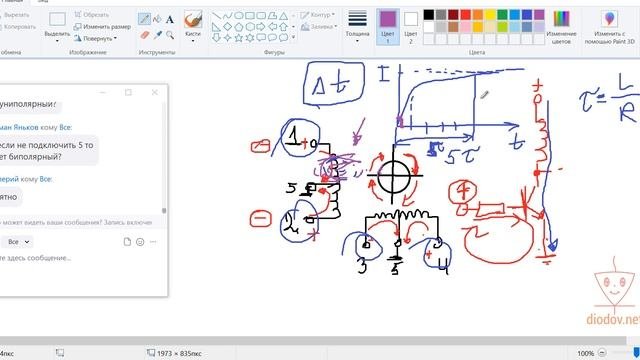Select the Fill with color bucket tool
The width and height of the screenshot is (640, 360).
tap(157, 19)
